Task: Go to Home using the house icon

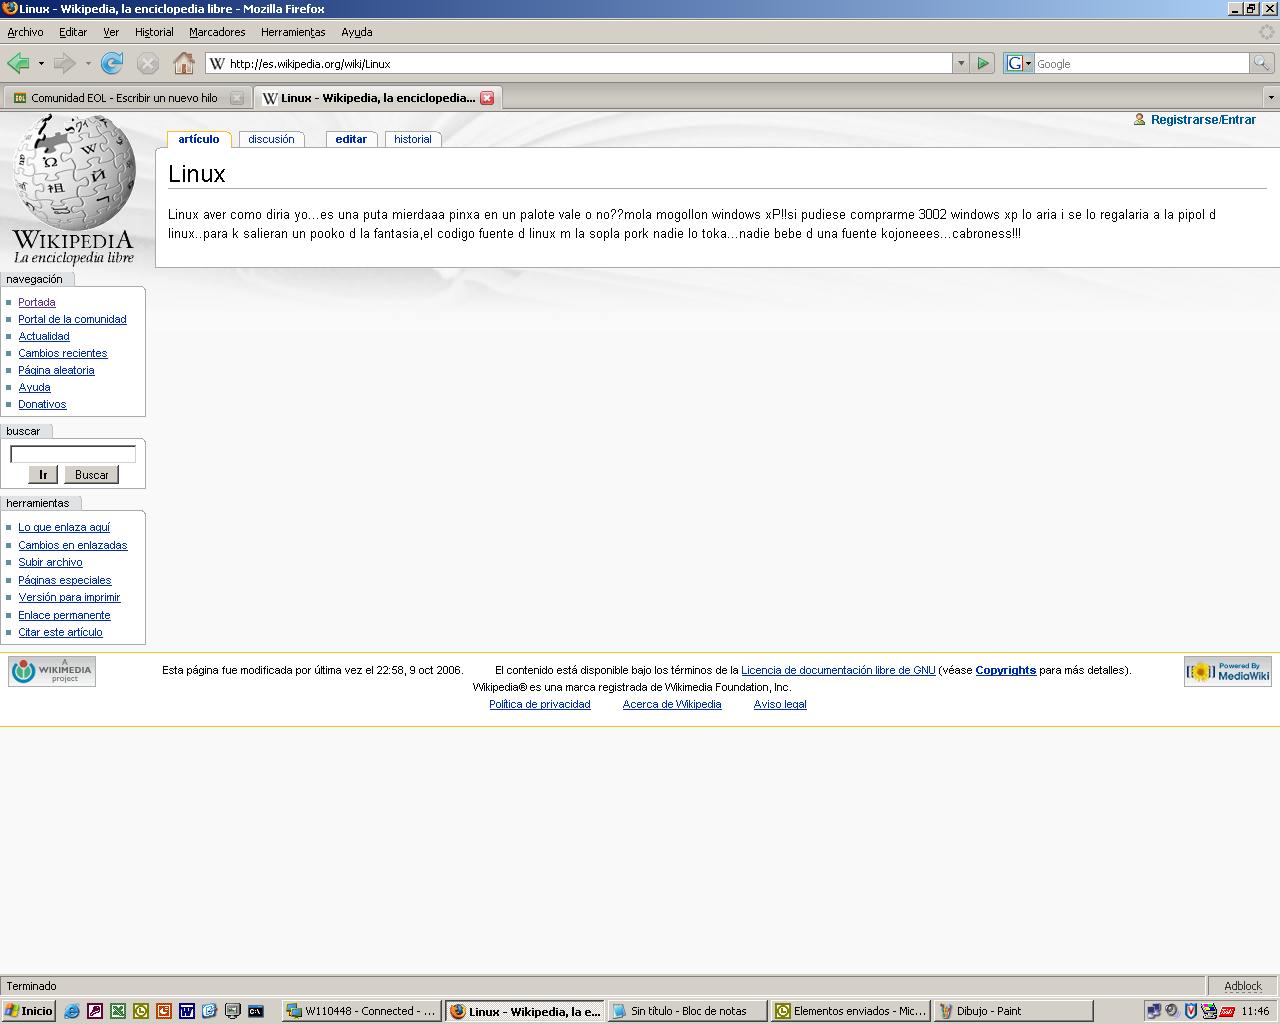Action: click(x=184, y=63)
